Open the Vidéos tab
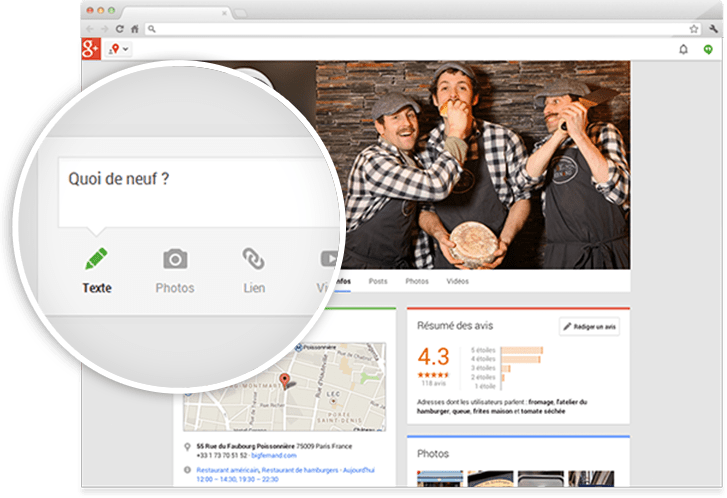This screenshot has width=727, height=498. click(x=457, y=282)
